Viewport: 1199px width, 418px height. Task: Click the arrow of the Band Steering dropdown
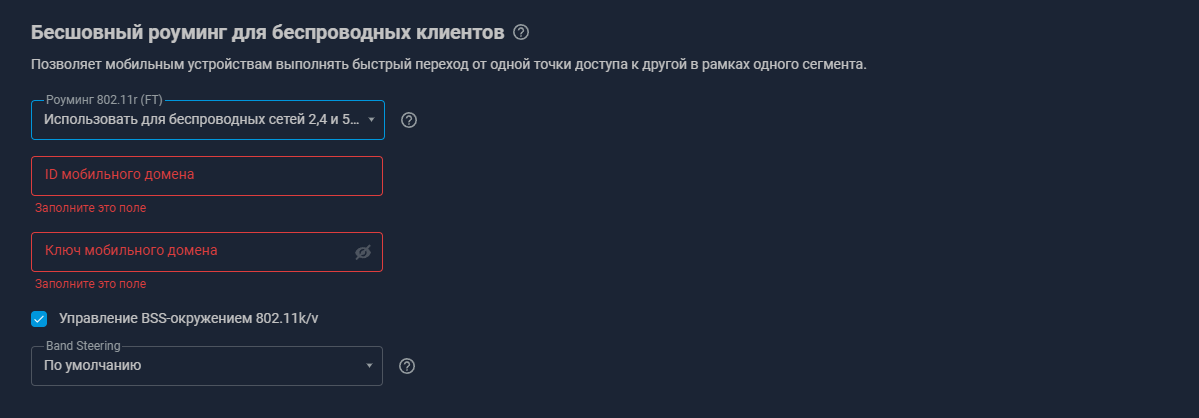(371, 366)
